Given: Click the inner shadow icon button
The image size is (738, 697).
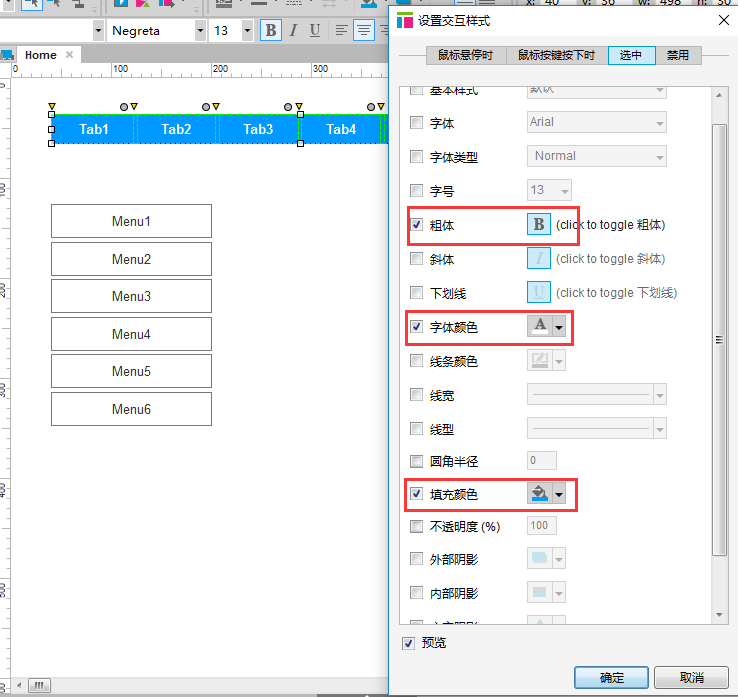Looking at the screenshot, I should [x=540, y=592].
